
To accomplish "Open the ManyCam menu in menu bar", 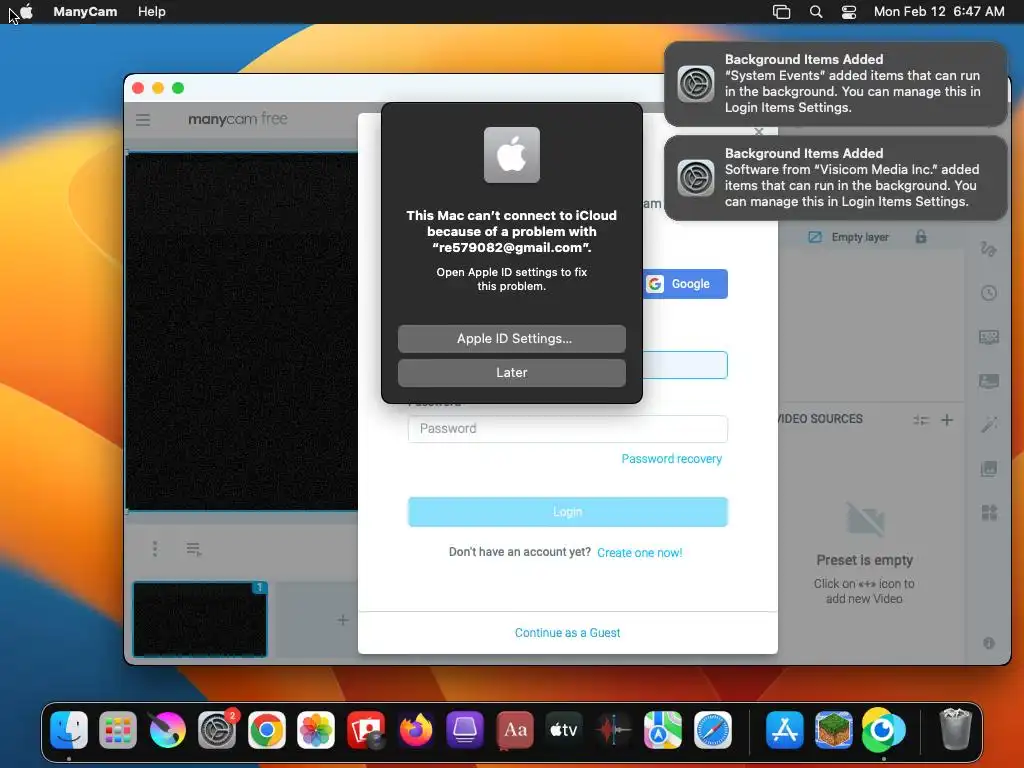I will pyautogui.click(x=85, y=12).
